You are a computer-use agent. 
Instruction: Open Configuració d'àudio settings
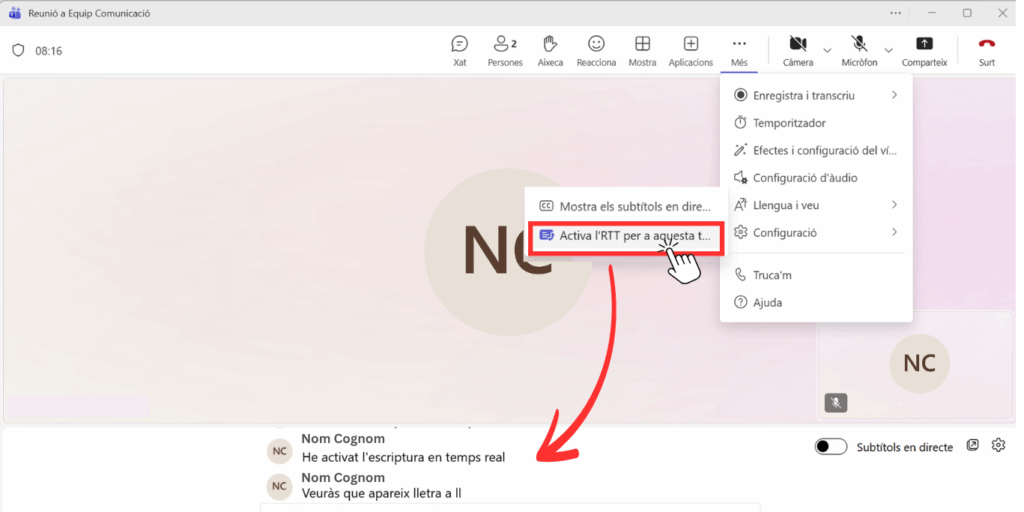(804, 178)
